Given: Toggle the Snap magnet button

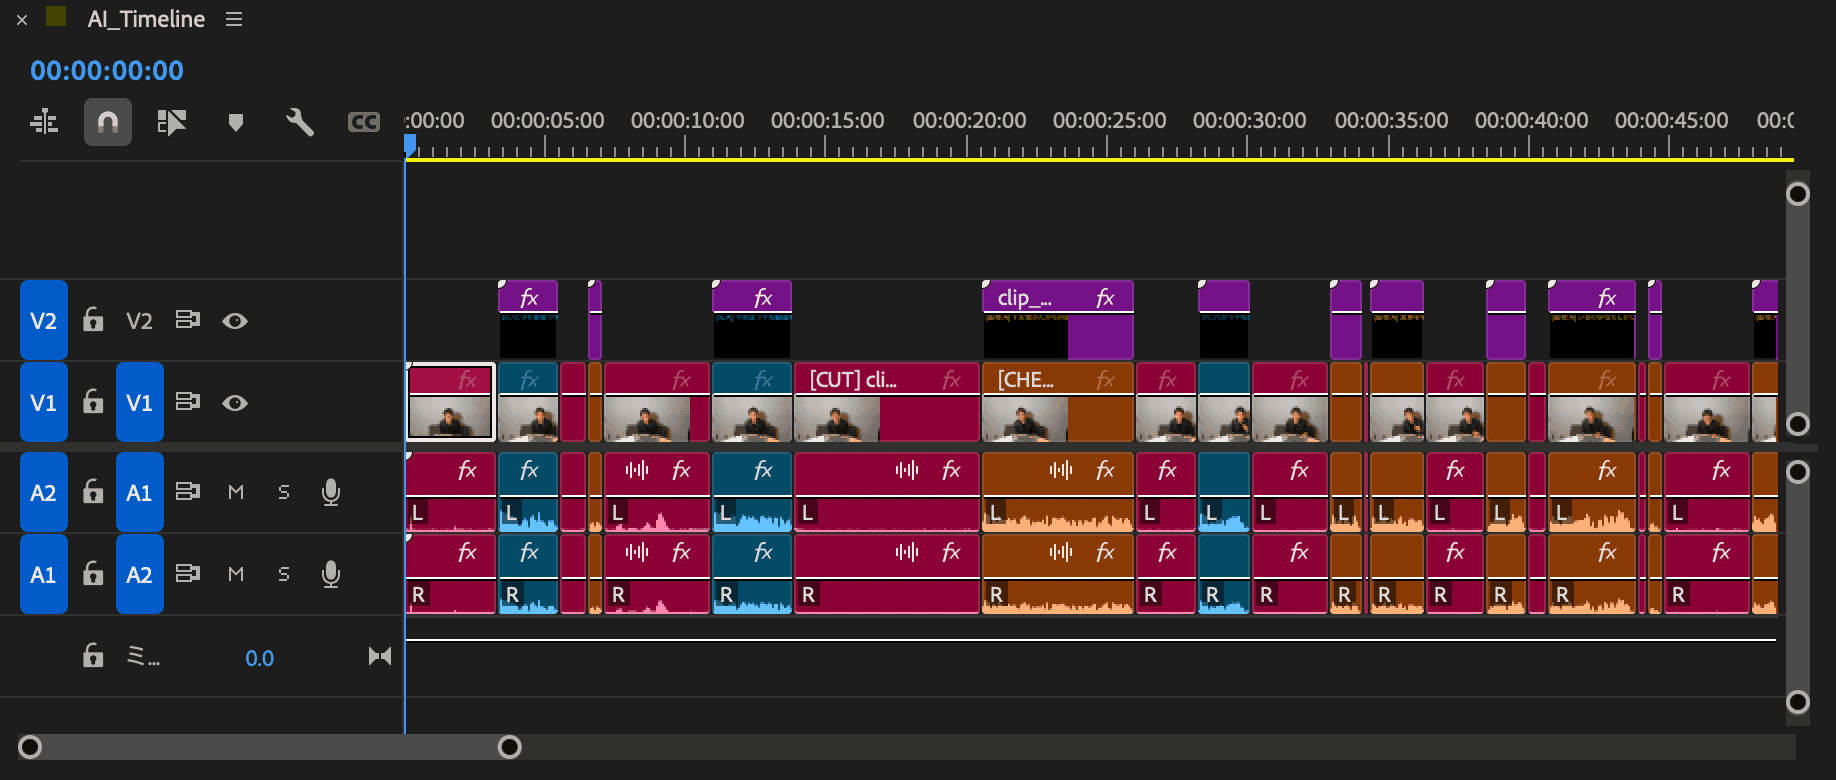Looking at the screenshot, I should pyautogui.click(x=108, y=123).
